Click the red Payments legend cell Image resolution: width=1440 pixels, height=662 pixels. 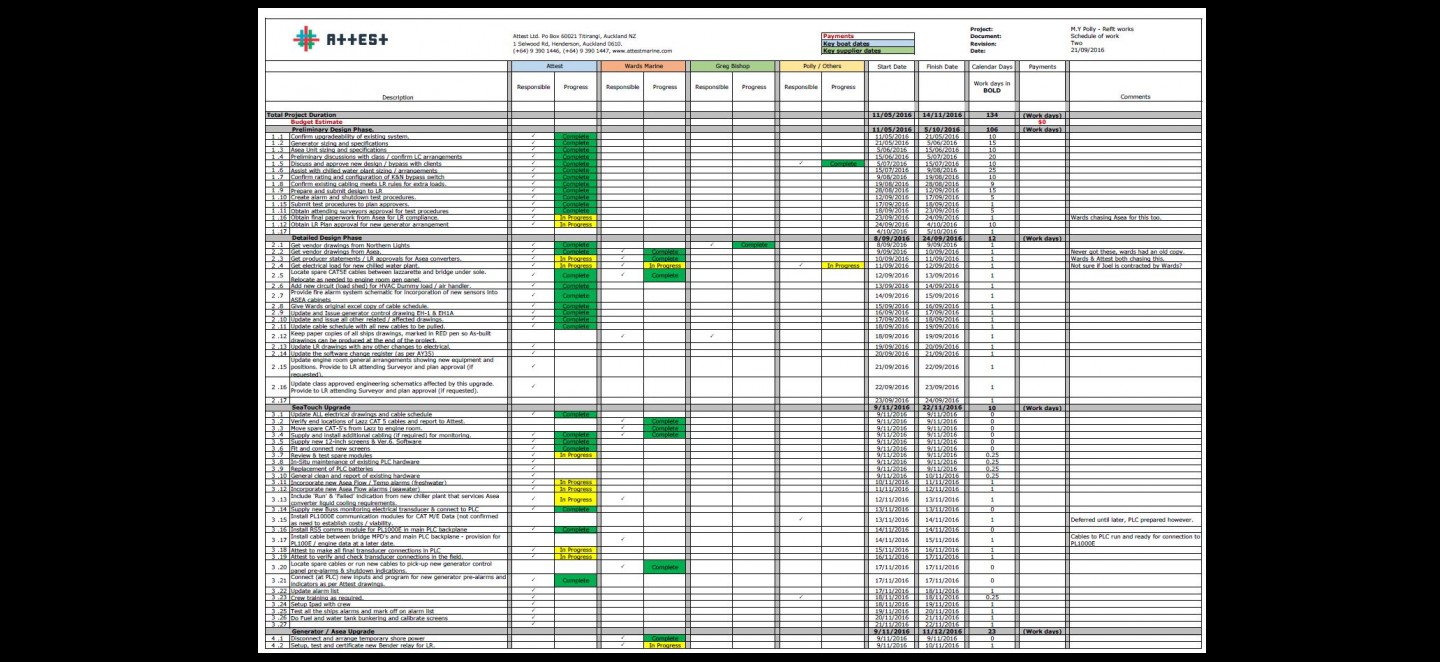pos(867,36)
